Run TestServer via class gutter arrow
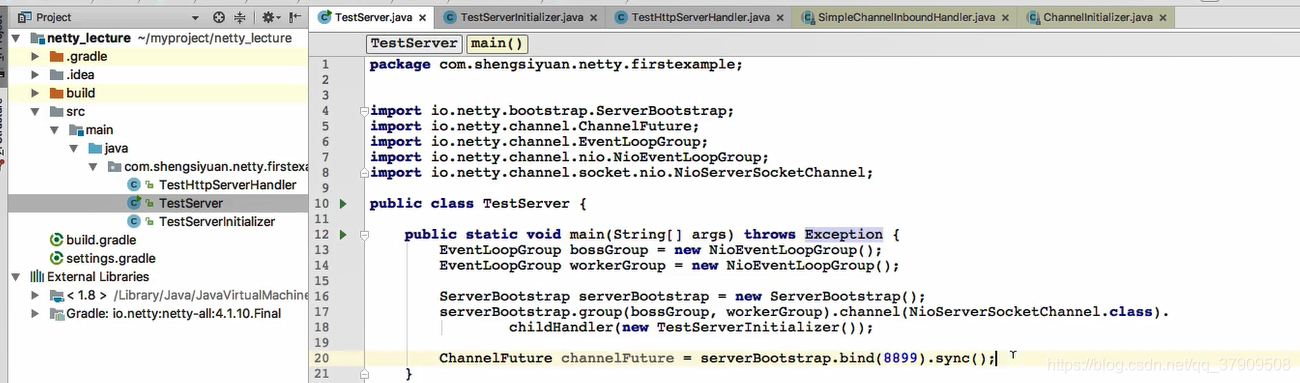This screenshot has height=383, width=1300. pyautogui.click(x=343, y=204)
